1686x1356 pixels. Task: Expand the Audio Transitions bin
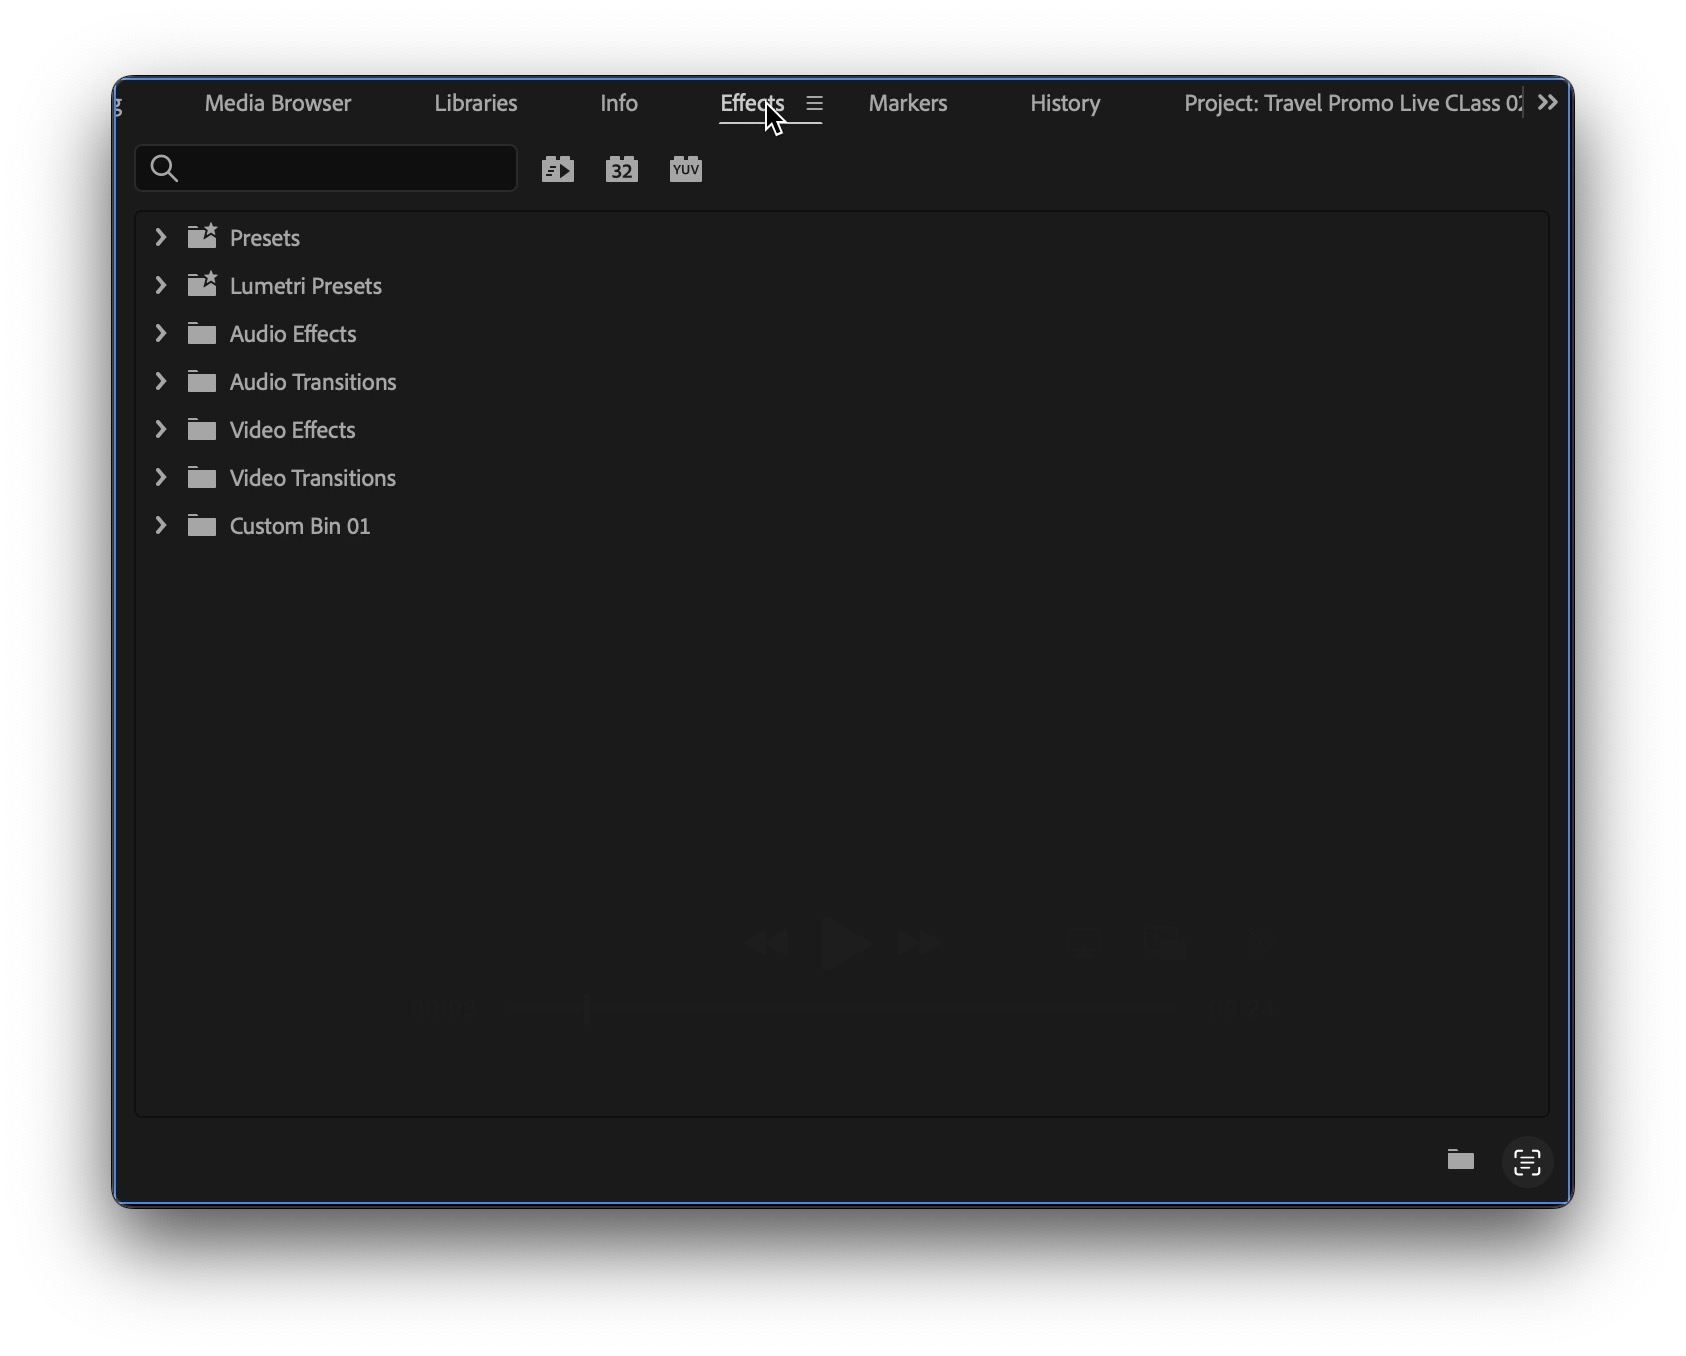[x=160, y=381]
